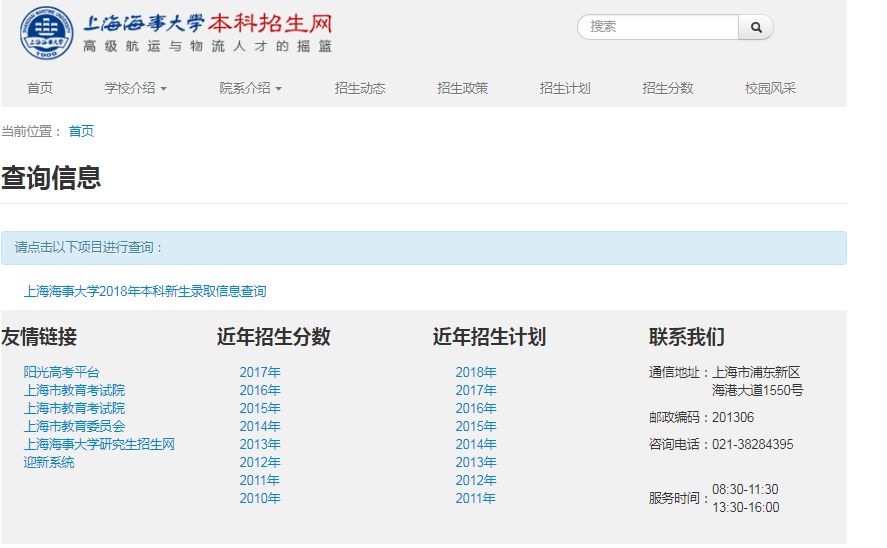This screenshot has width=887, height=548.
Task: Click the Shanghai Maritime University logo emblem
Action: 46,33
